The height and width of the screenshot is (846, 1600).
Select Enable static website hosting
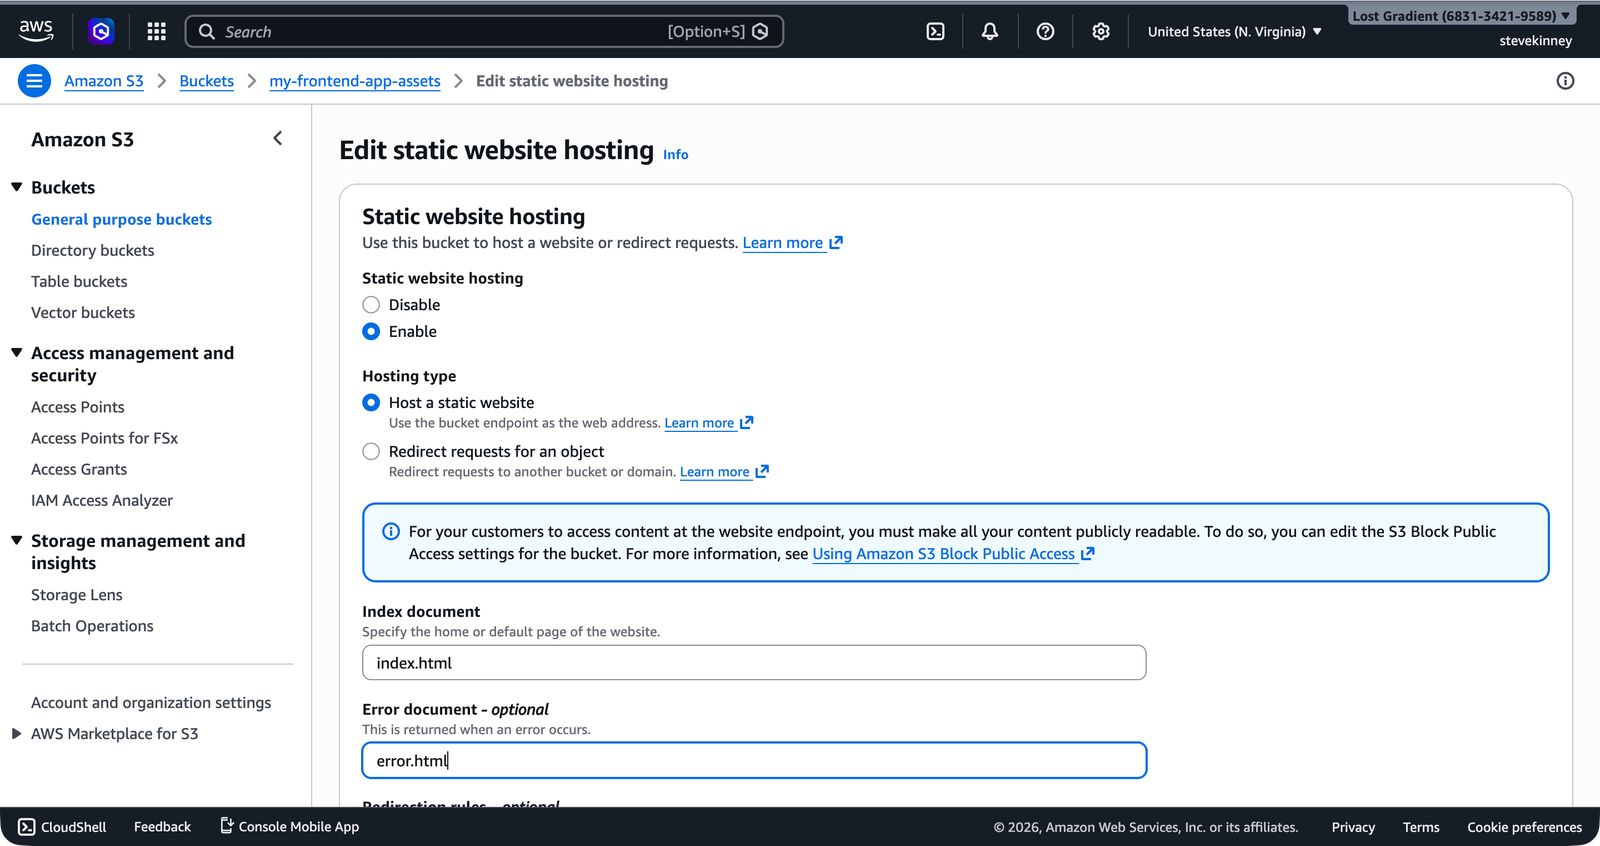tap(371, 332)
